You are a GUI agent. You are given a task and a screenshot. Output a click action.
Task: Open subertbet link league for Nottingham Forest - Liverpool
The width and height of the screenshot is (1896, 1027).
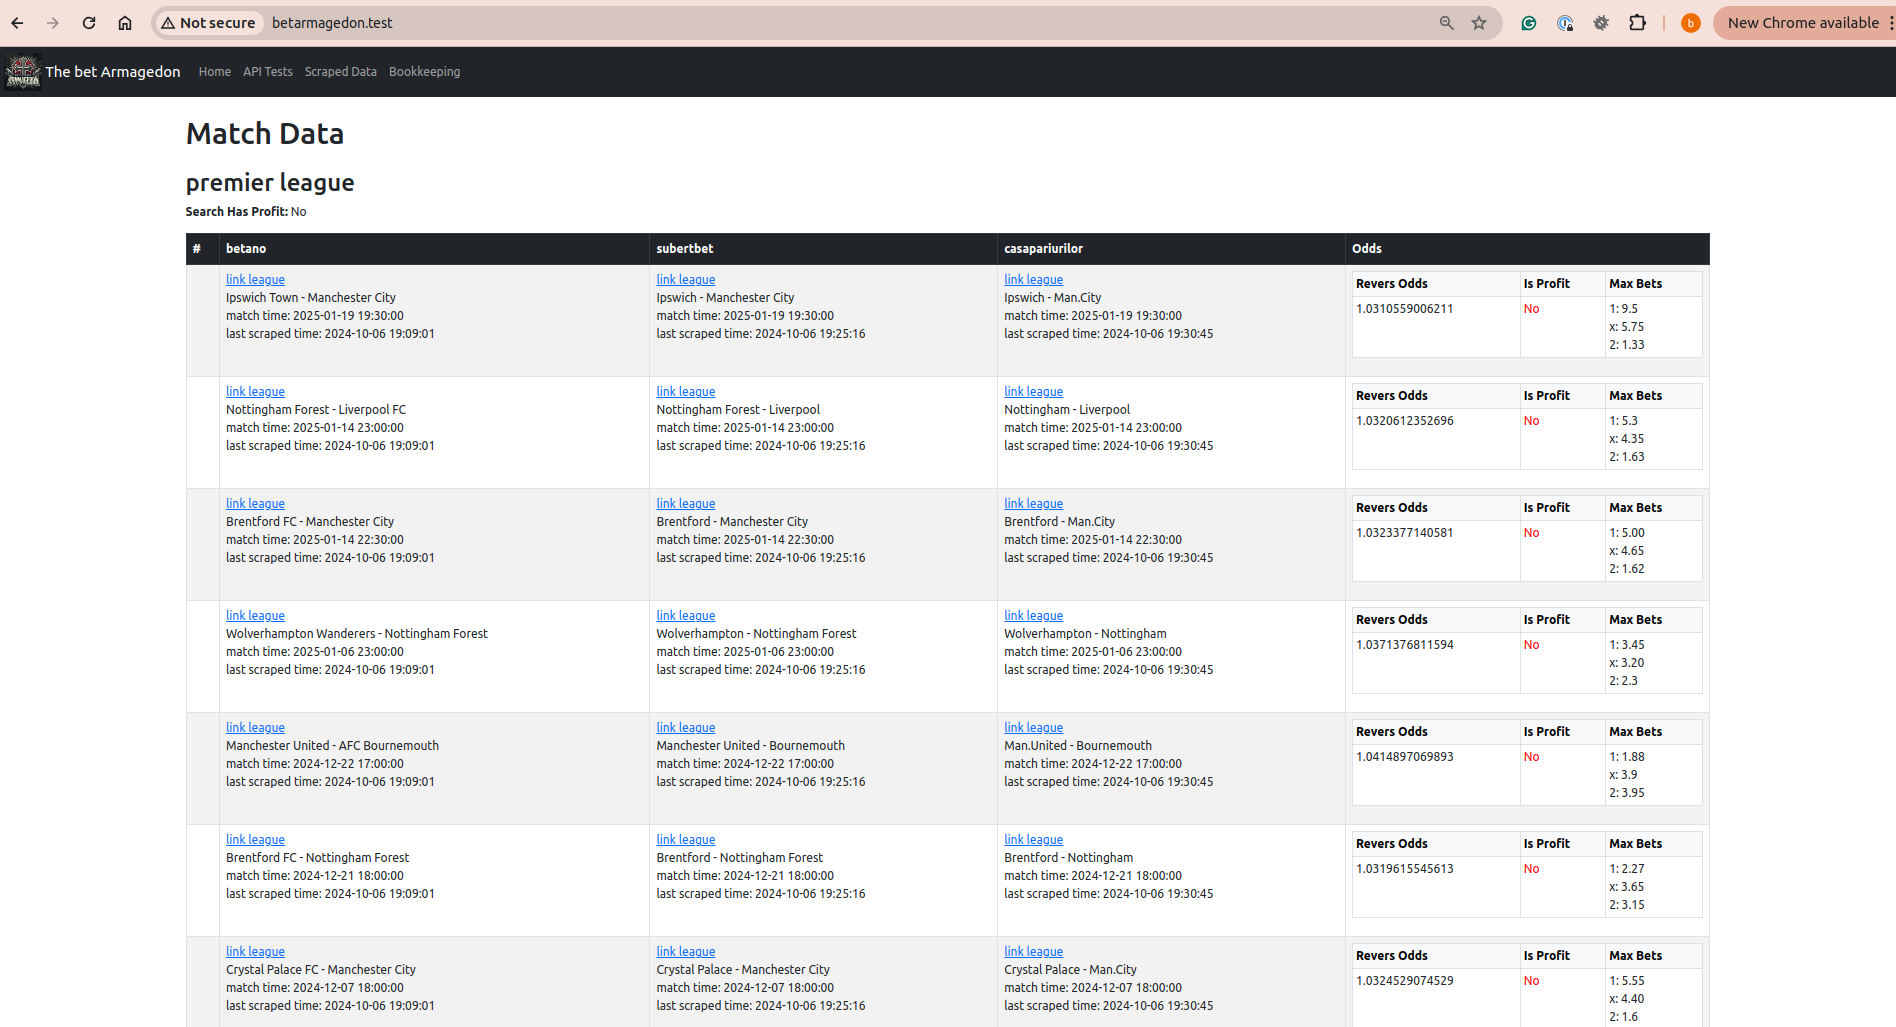[686, 392]
